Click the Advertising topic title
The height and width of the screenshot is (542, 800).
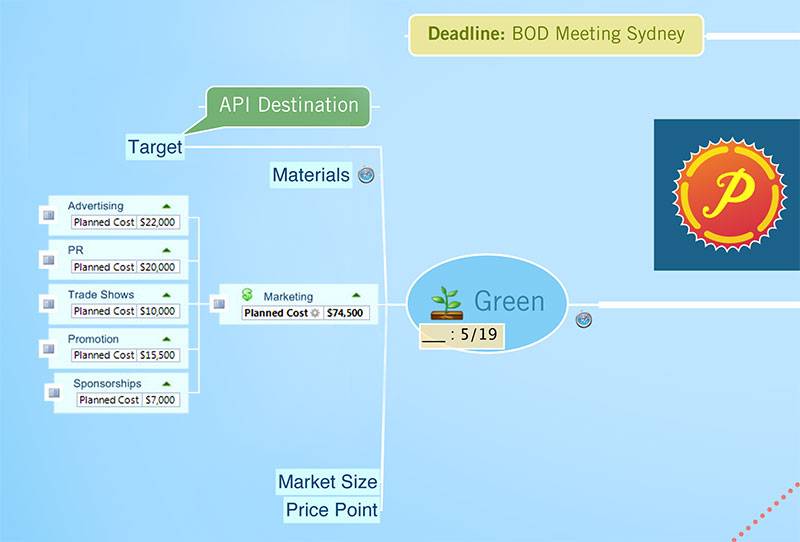95,206
